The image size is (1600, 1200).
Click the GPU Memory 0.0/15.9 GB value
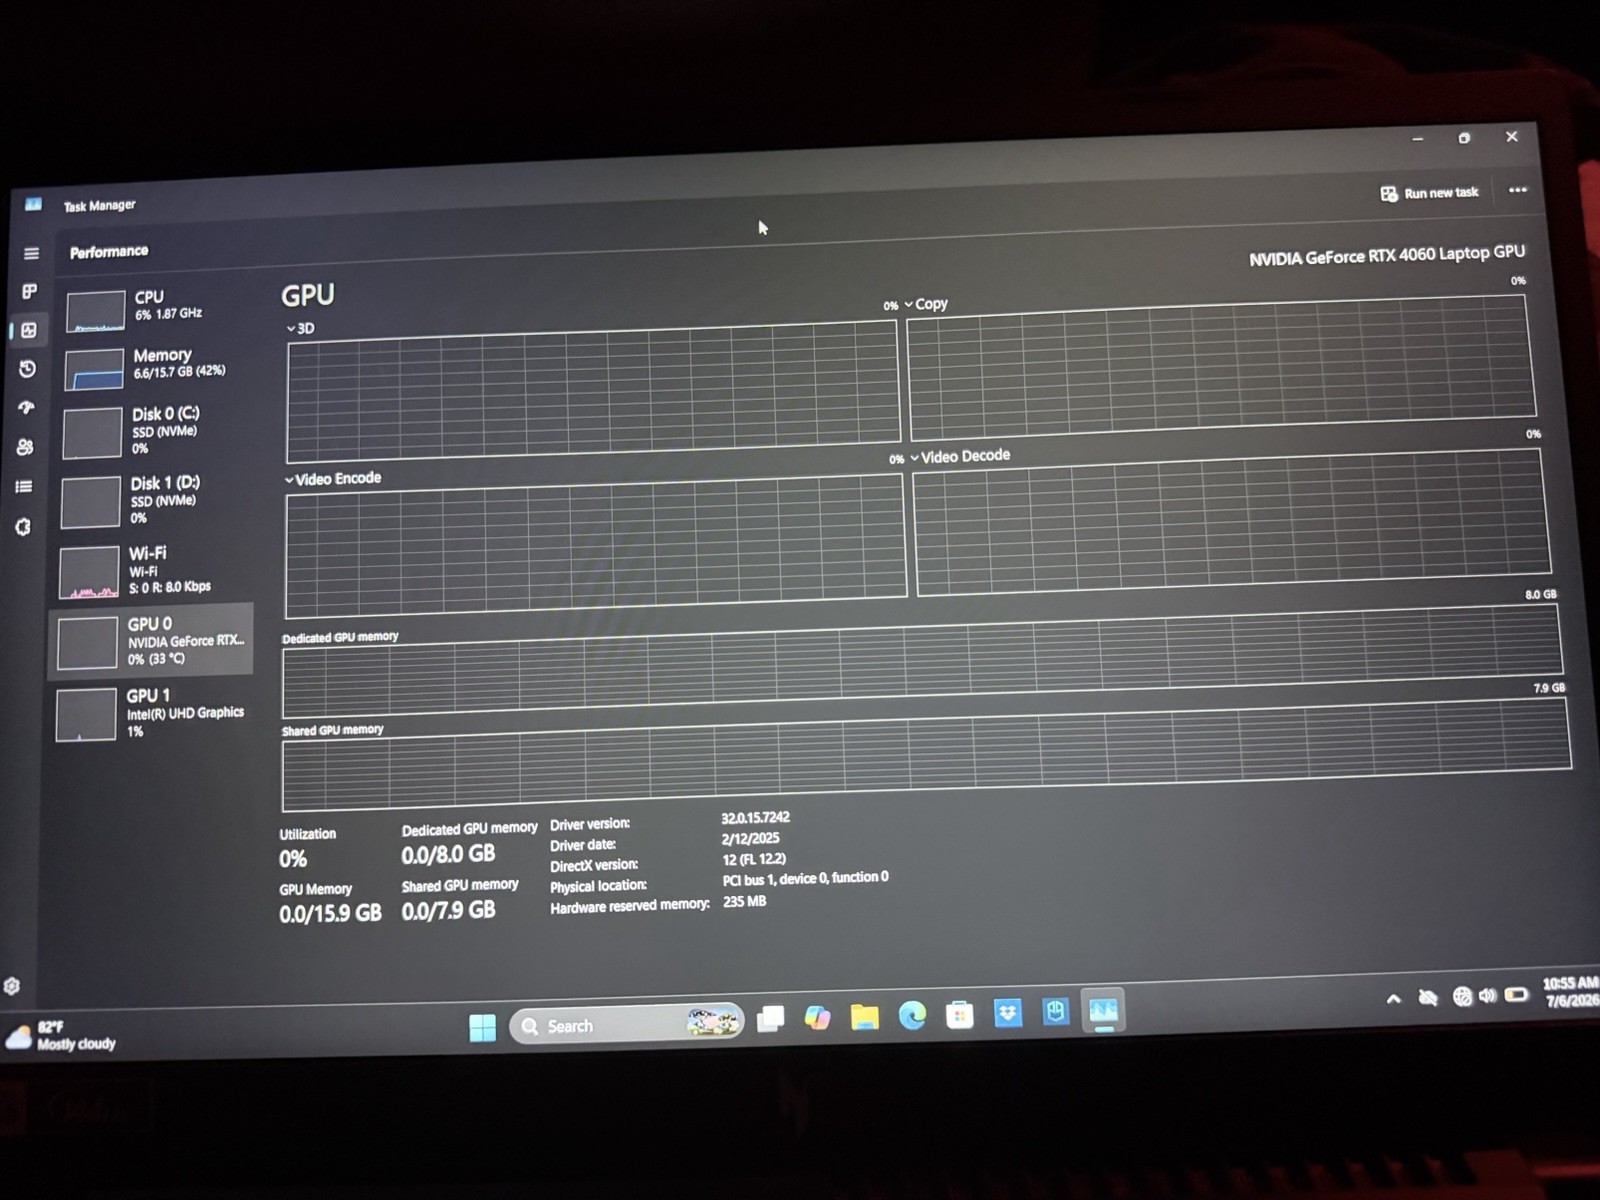coord(330,914)
